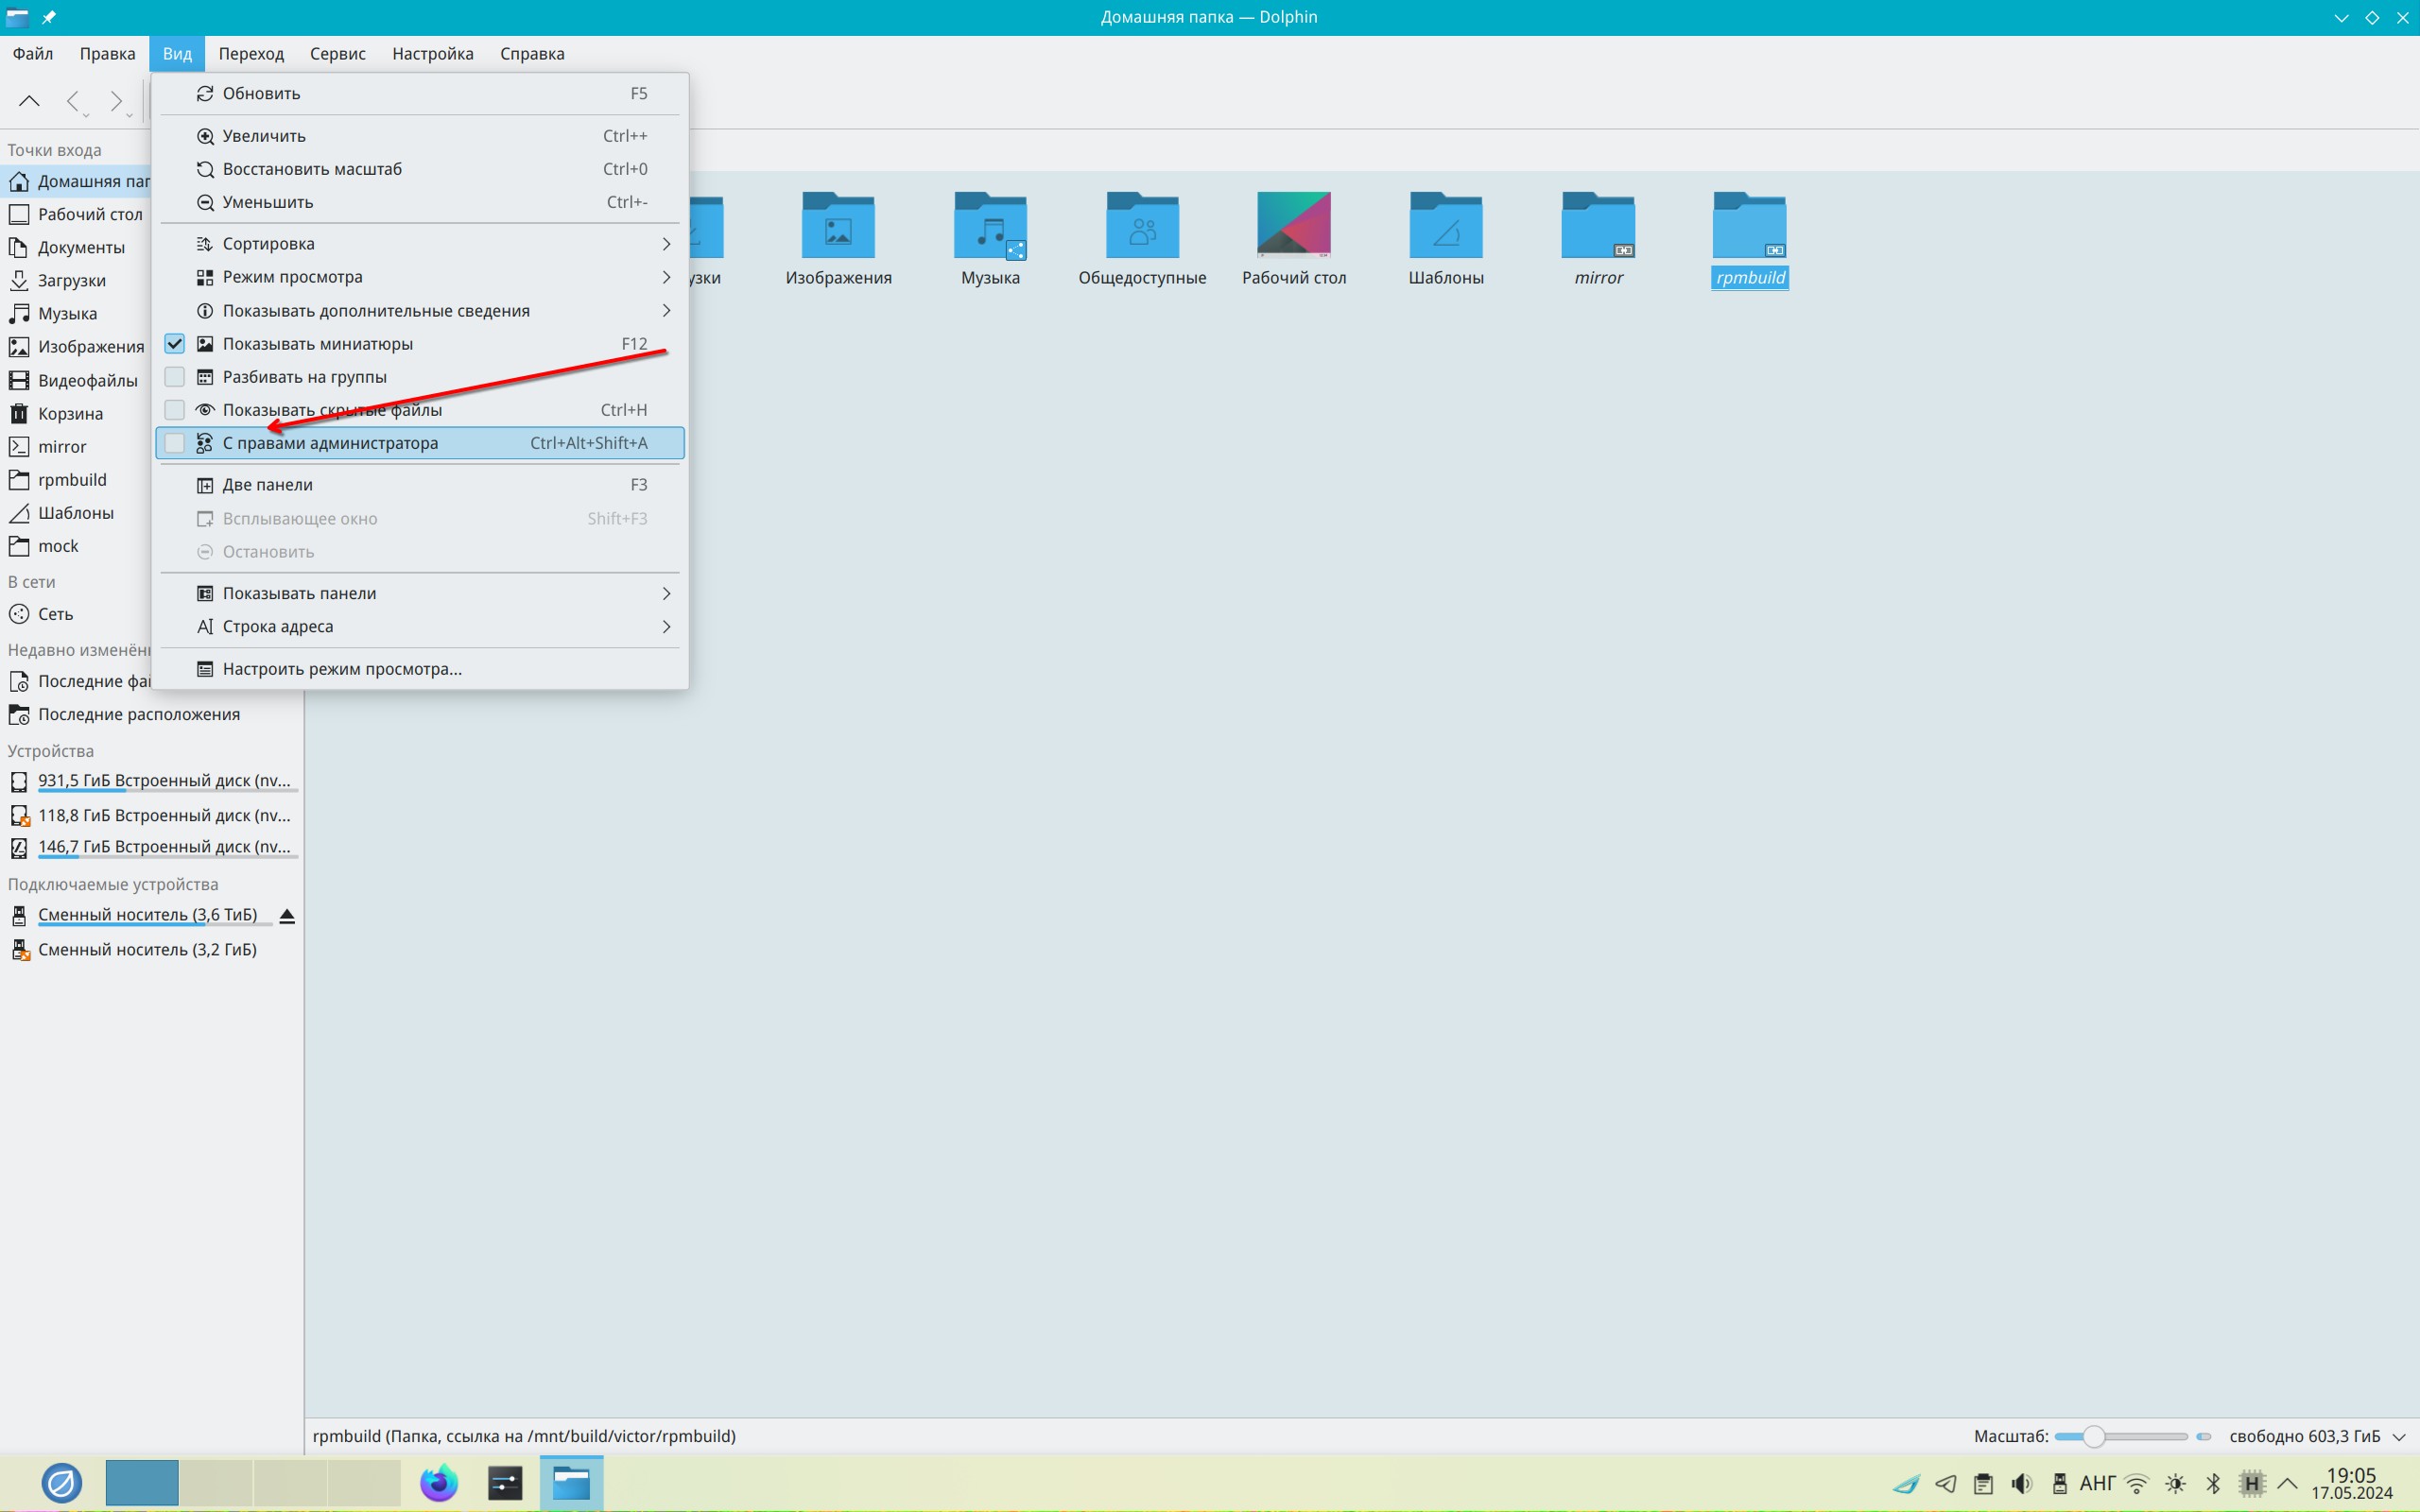Adjust the Масштаб zoom slider

[x=2093, y=1437]
